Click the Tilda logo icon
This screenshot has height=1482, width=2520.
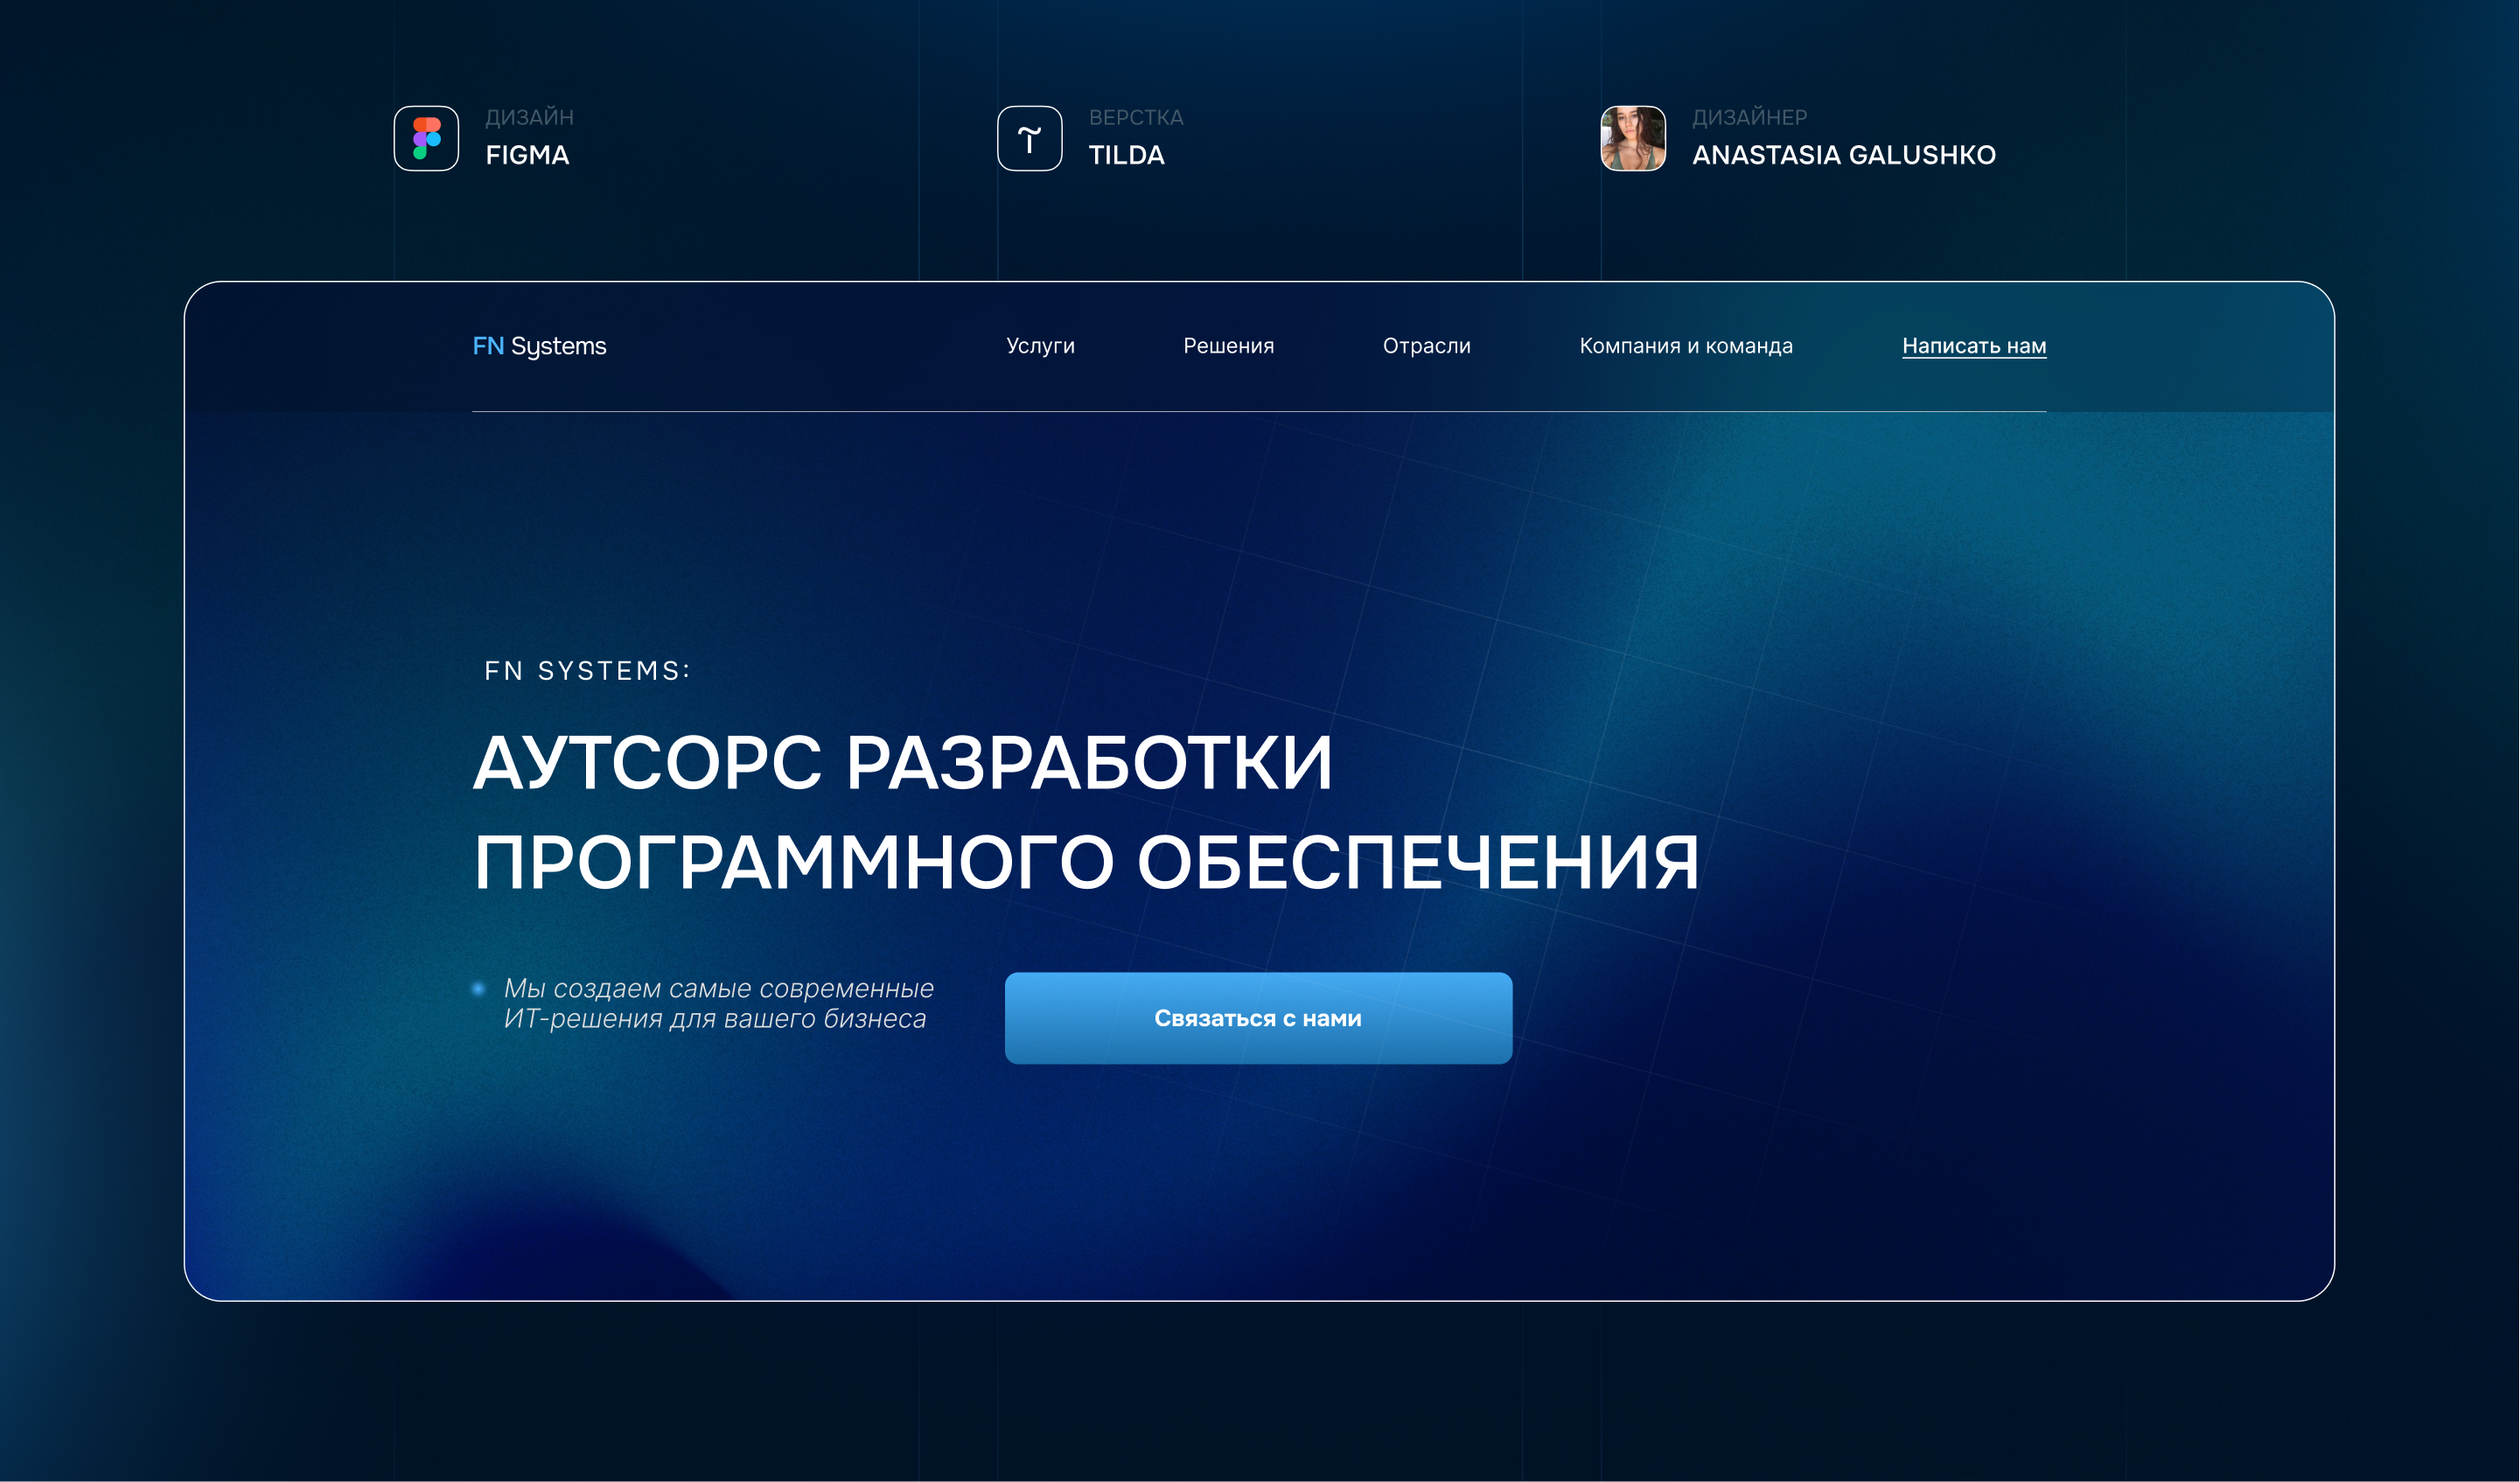point(1029,138)
